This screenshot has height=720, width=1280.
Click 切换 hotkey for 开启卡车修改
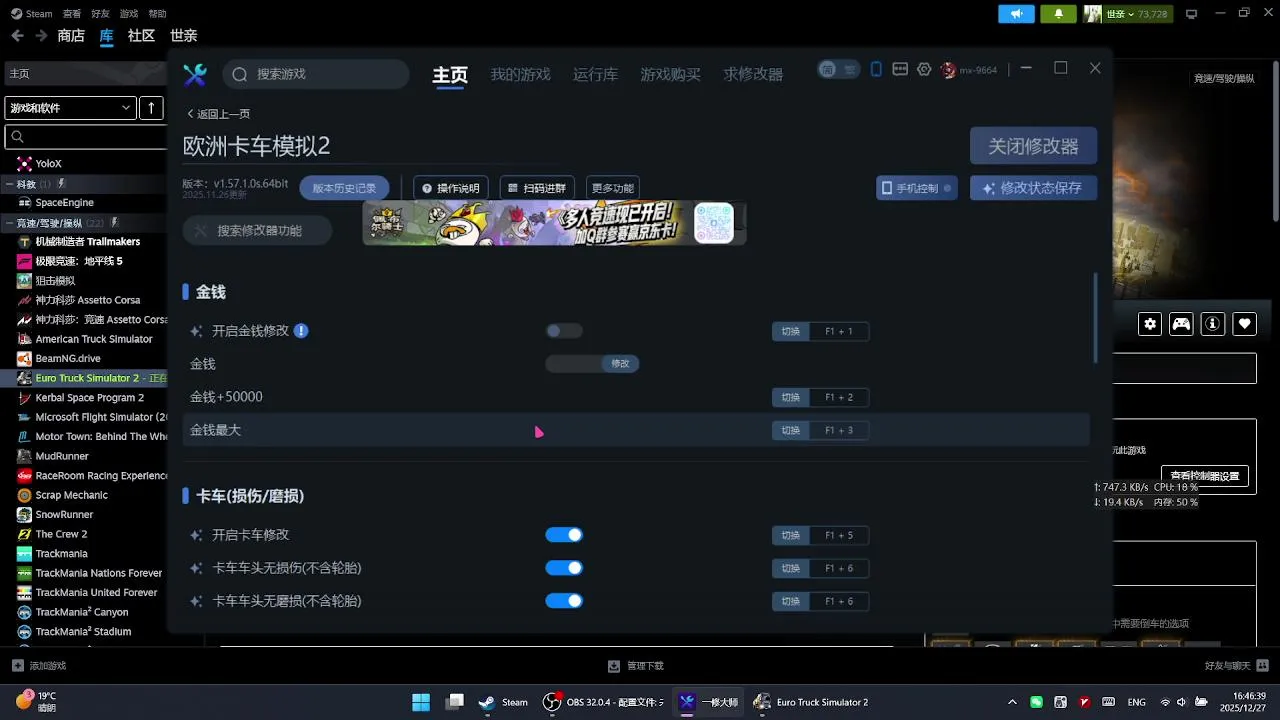[791, 535]
